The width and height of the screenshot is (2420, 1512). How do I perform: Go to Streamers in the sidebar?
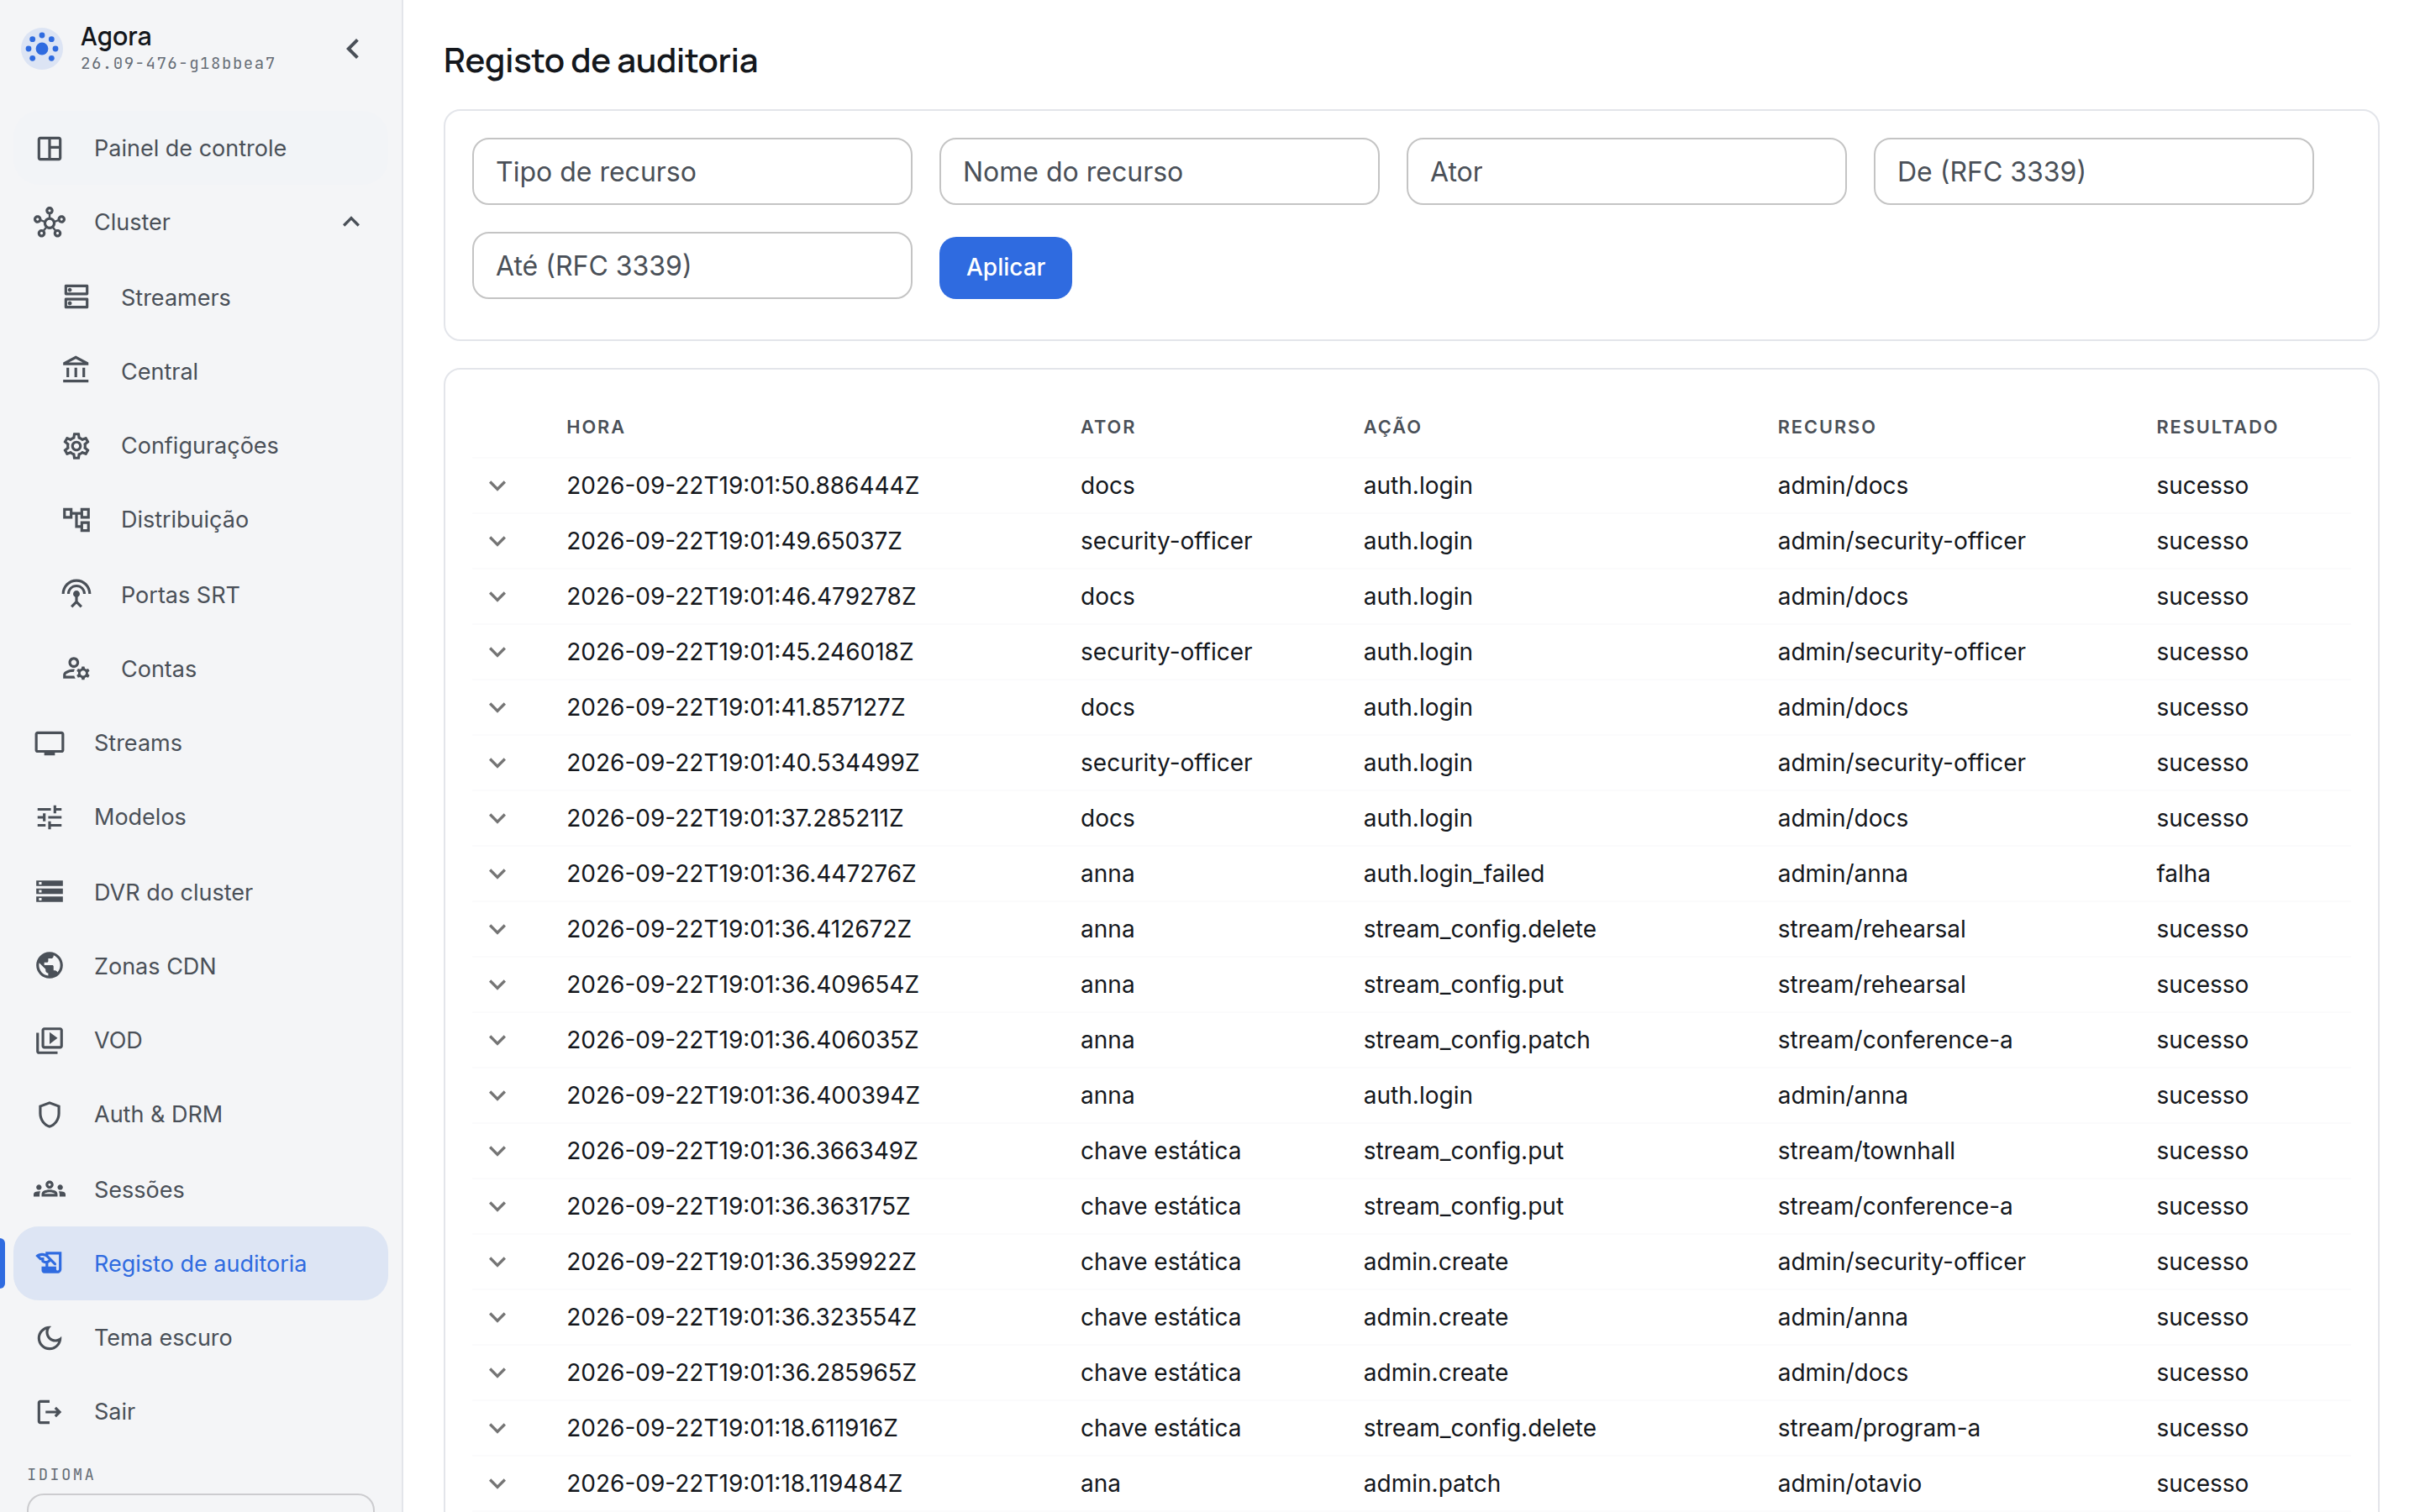tap(200, 297)
